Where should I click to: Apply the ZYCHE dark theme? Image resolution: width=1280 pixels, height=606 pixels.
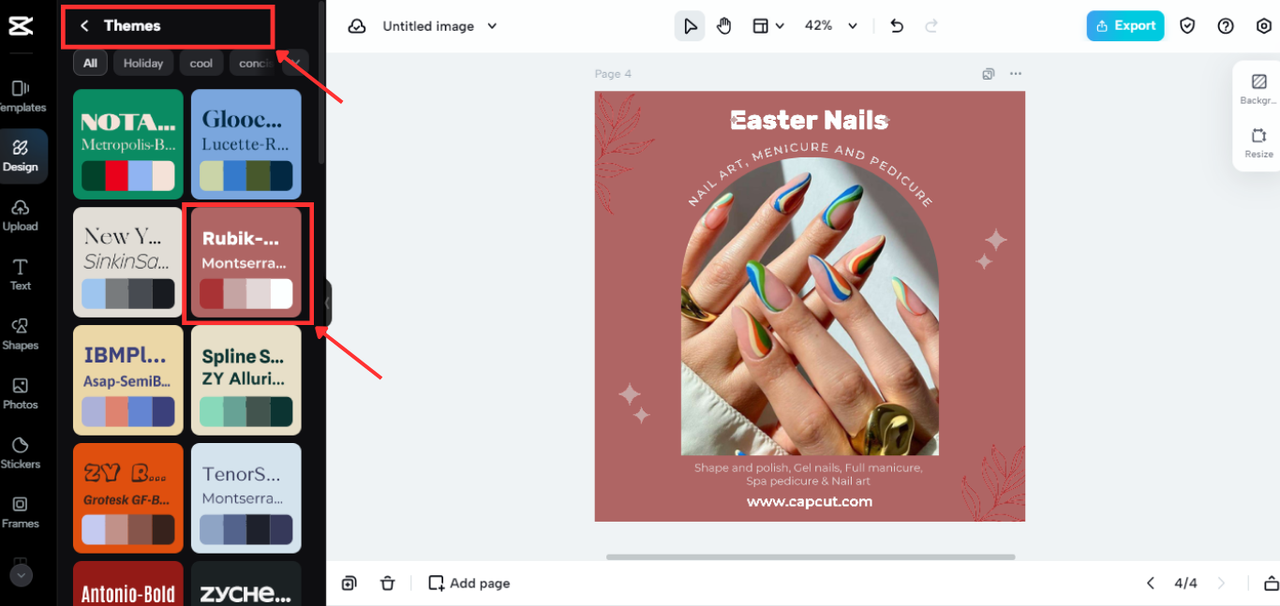pos(246,583)
